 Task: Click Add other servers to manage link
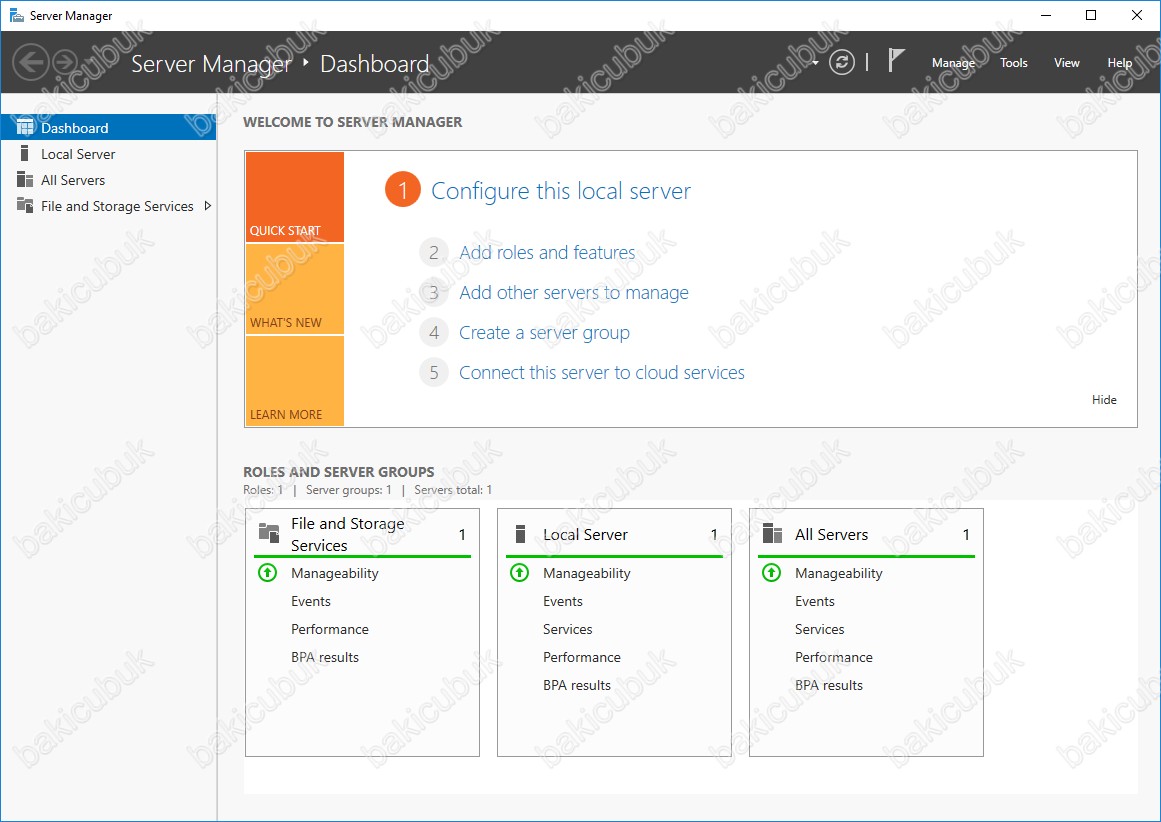coord(574,293)
